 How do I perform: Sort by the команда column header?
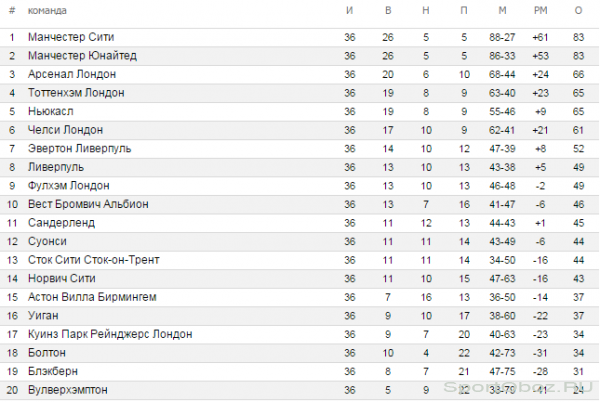(x=47, y=11)
